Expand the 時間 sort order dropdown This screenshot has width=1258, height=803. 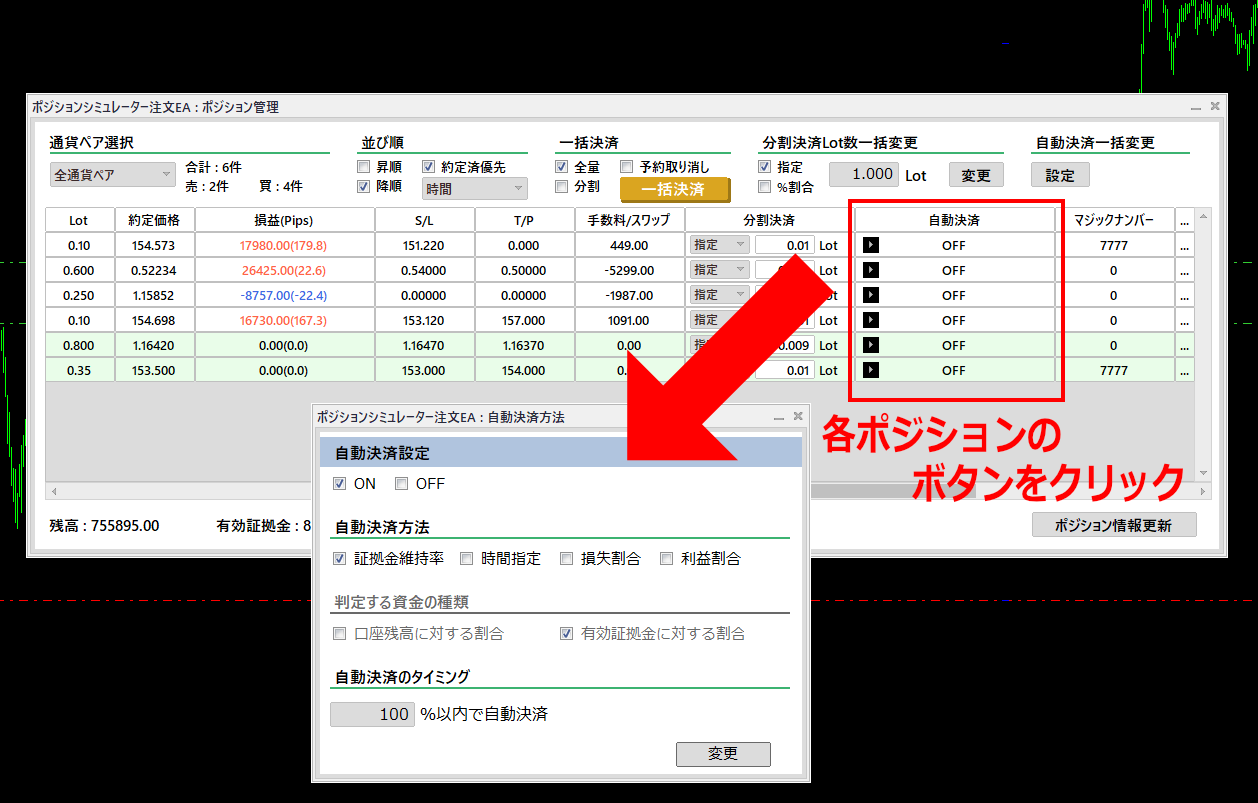[x=475, y=188]
